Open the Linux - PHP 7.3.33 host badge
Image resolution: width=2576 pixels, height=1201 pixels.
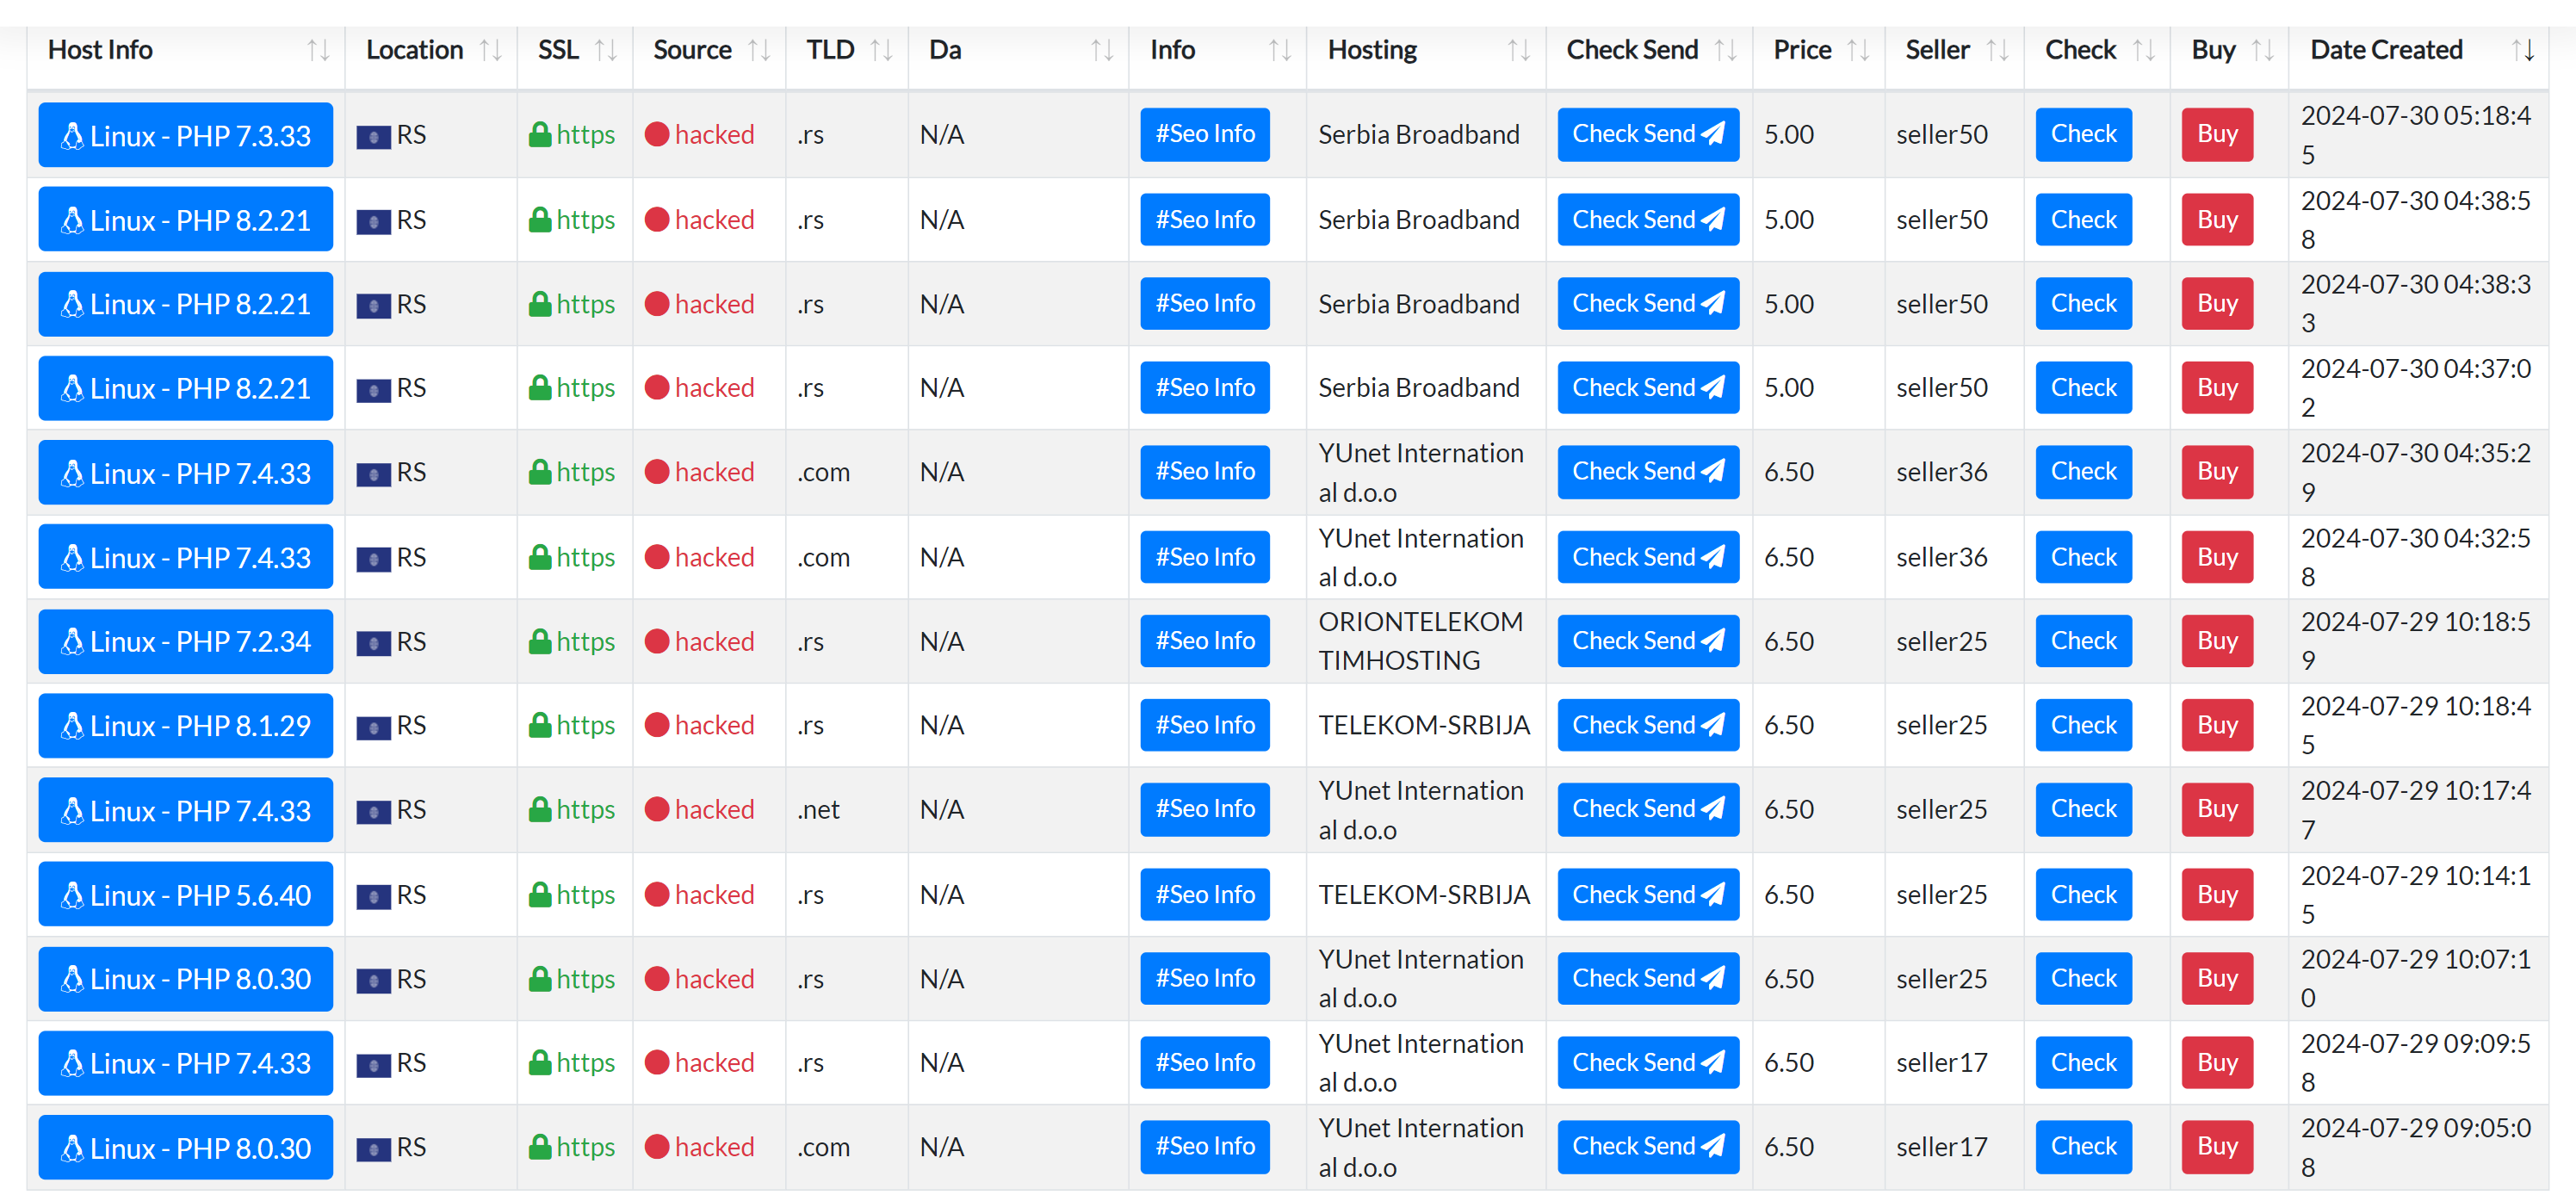tap(186, 135)
